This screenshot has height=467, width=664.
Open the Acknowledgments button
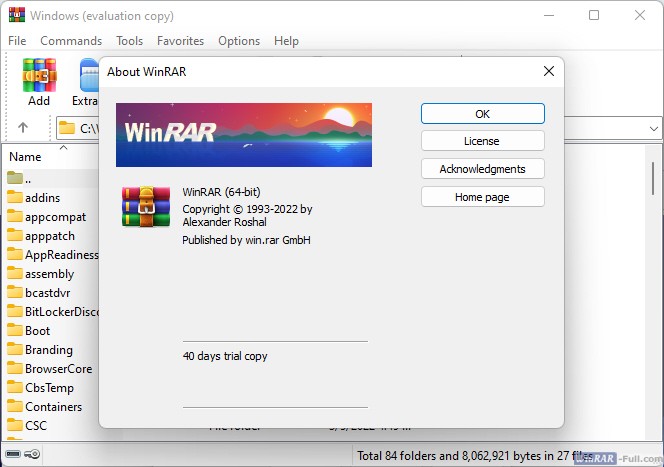482,169
